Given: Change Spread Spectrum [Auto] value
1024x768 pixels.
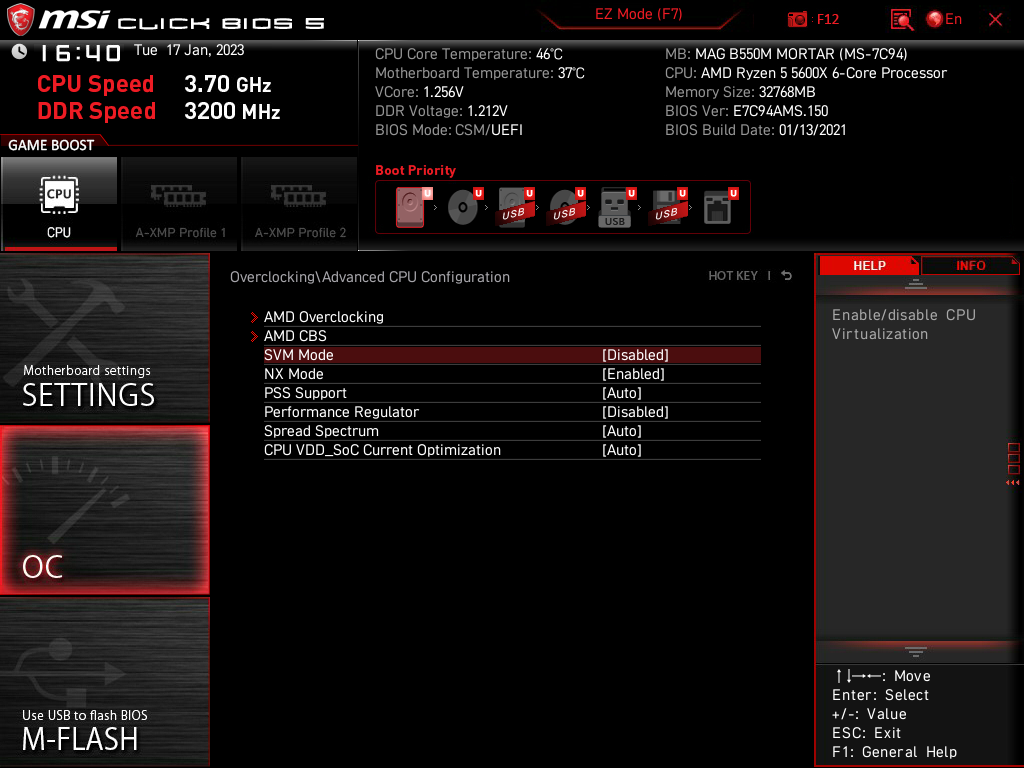Looking at the screenshot, I should [622, 430].
